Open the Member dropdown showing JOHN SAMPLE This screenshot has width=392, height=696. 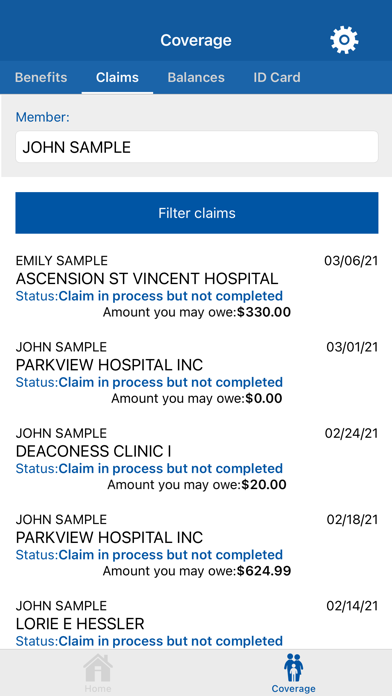pos(197,147)
